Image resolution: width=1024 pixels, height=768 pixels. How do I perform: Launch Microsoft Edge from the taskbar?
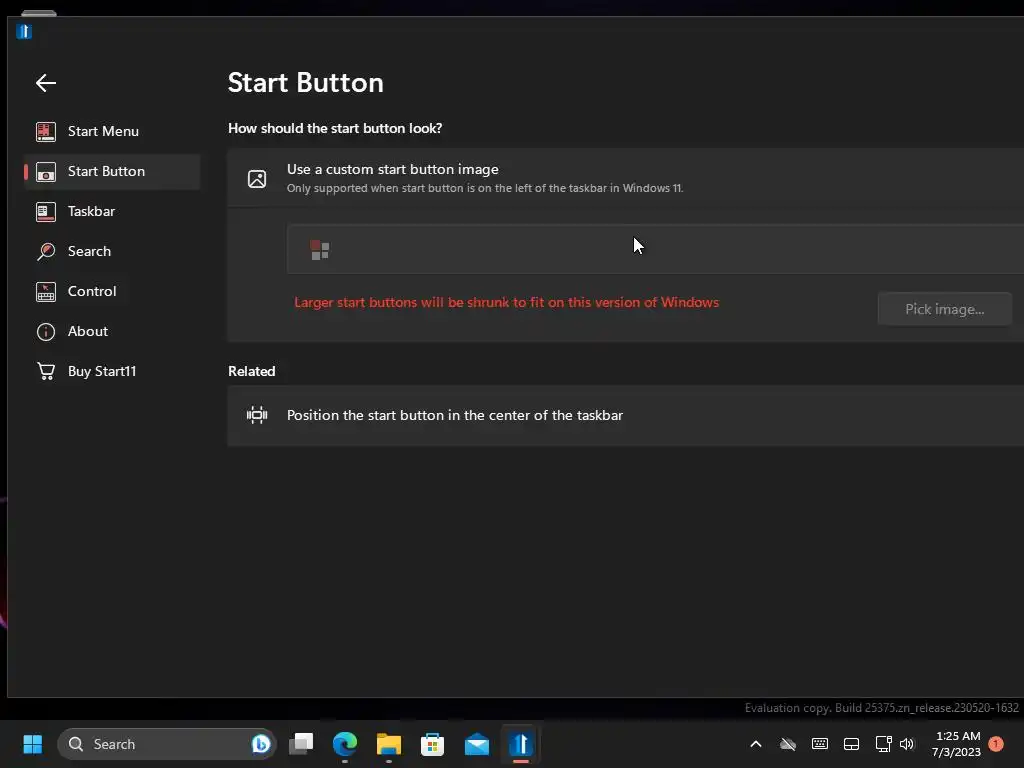point(345,744)
